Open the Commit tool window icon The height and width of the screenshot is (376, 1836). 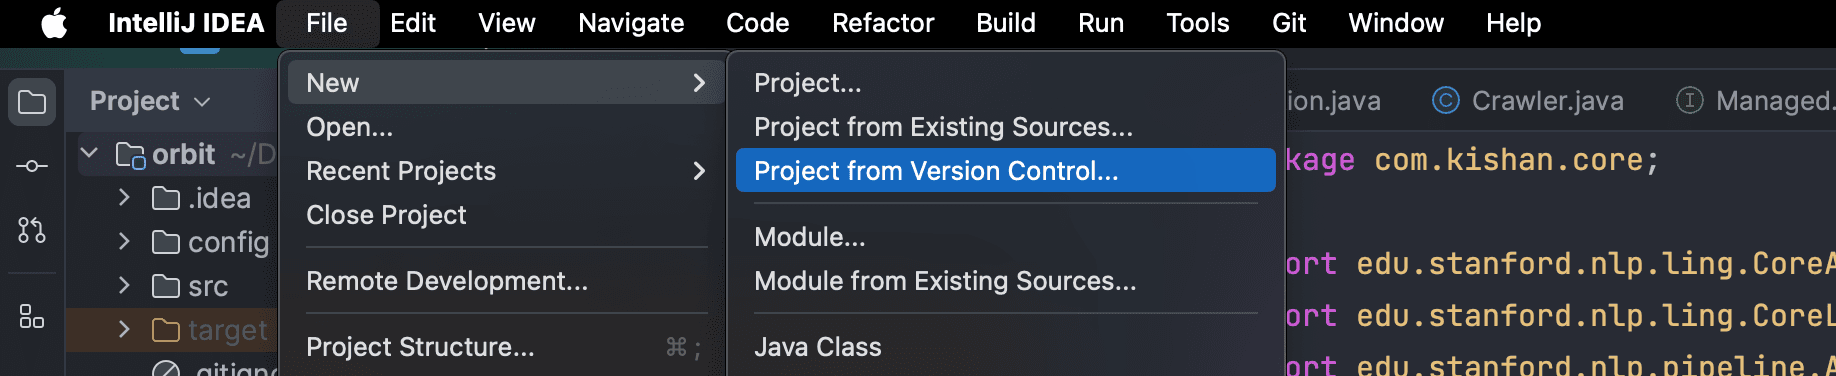[x=32, y=166]
